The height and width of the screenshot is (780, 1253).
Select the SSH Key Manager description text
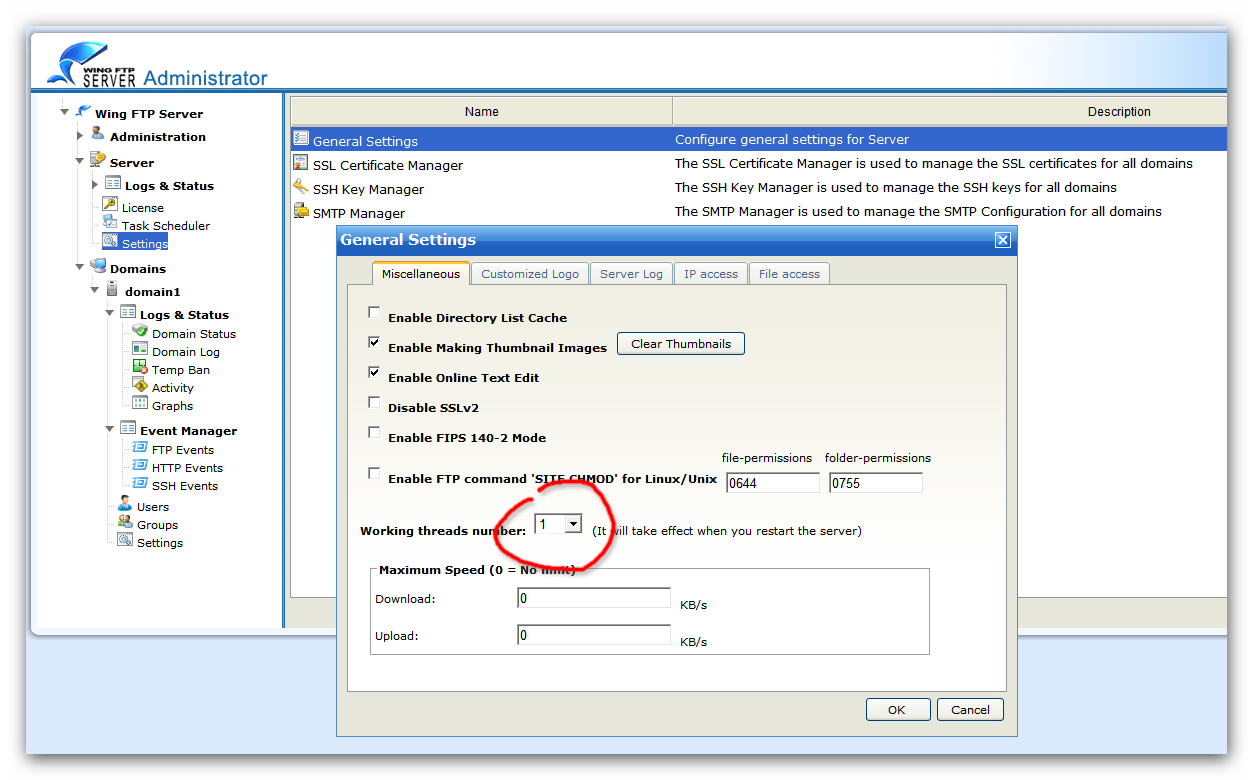[896, 187]
